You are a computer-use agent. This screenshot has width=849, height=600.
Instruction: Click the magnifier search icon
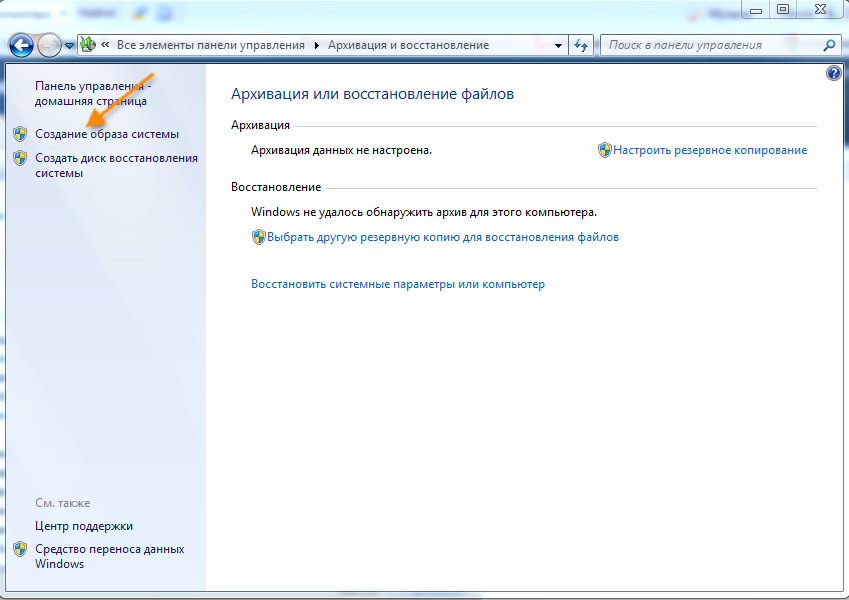829,45
